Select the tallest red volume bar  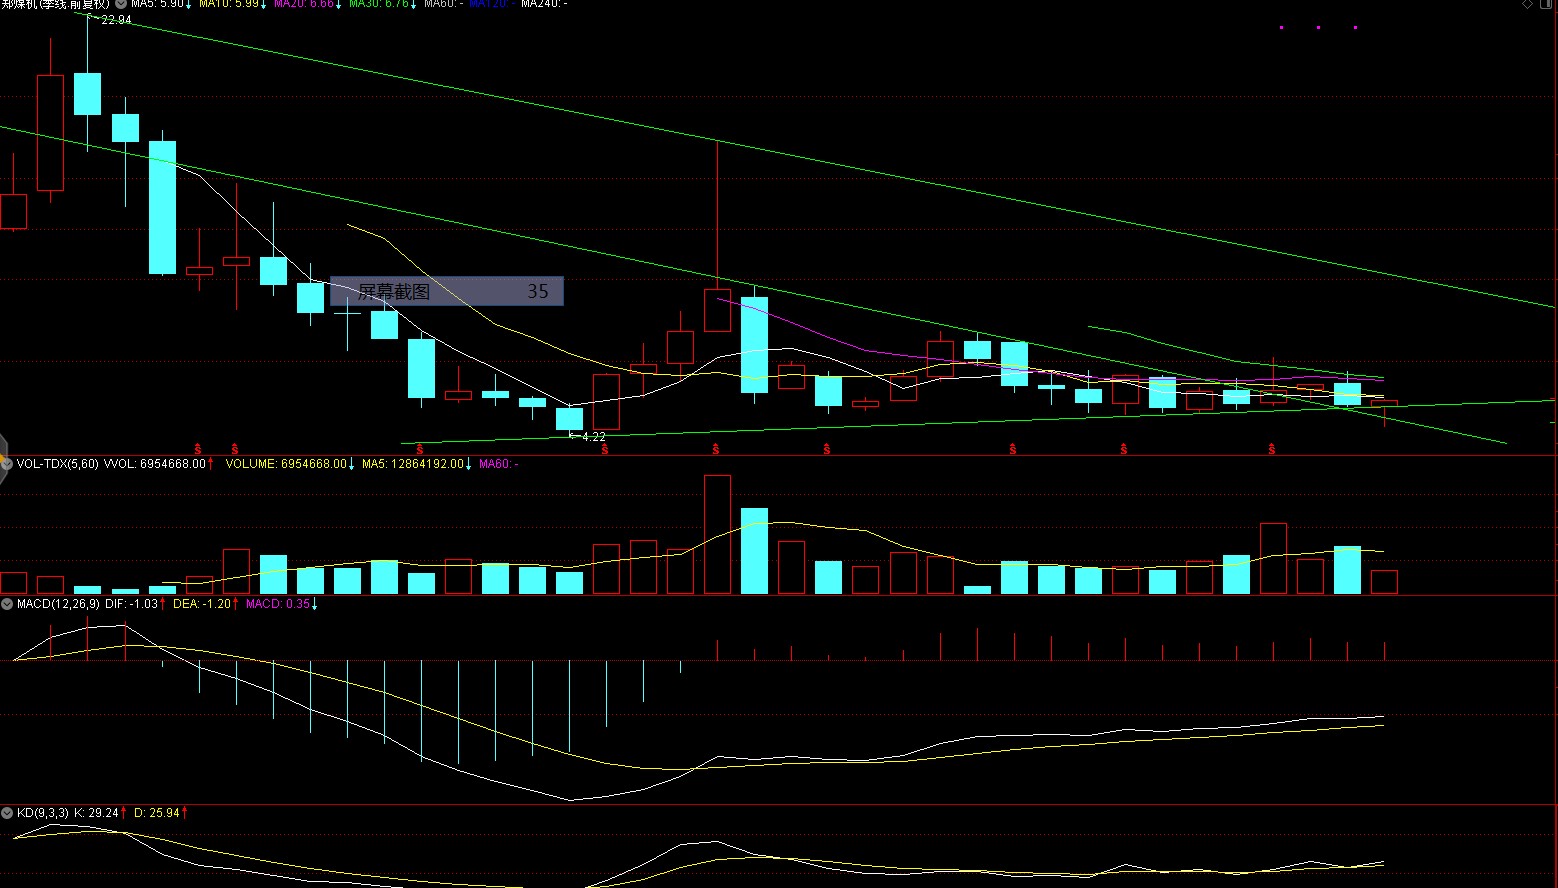pos(717,535)
